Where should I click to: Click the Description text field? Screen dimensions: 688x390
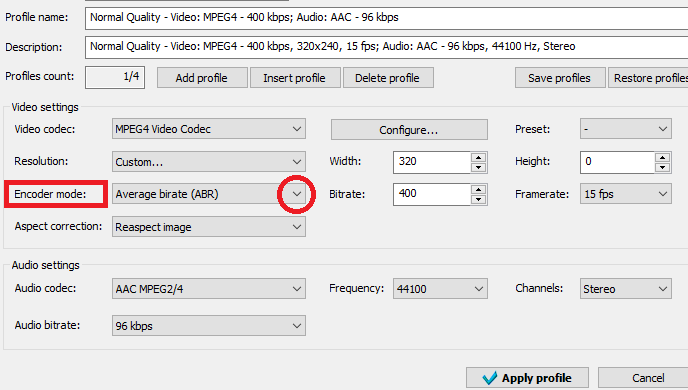(386, 47)
